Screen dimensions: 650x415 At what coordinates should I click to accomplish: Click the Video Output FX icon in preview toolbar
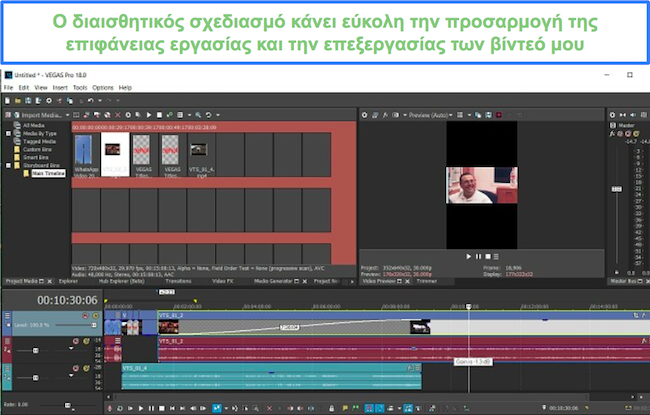[385, 115]
